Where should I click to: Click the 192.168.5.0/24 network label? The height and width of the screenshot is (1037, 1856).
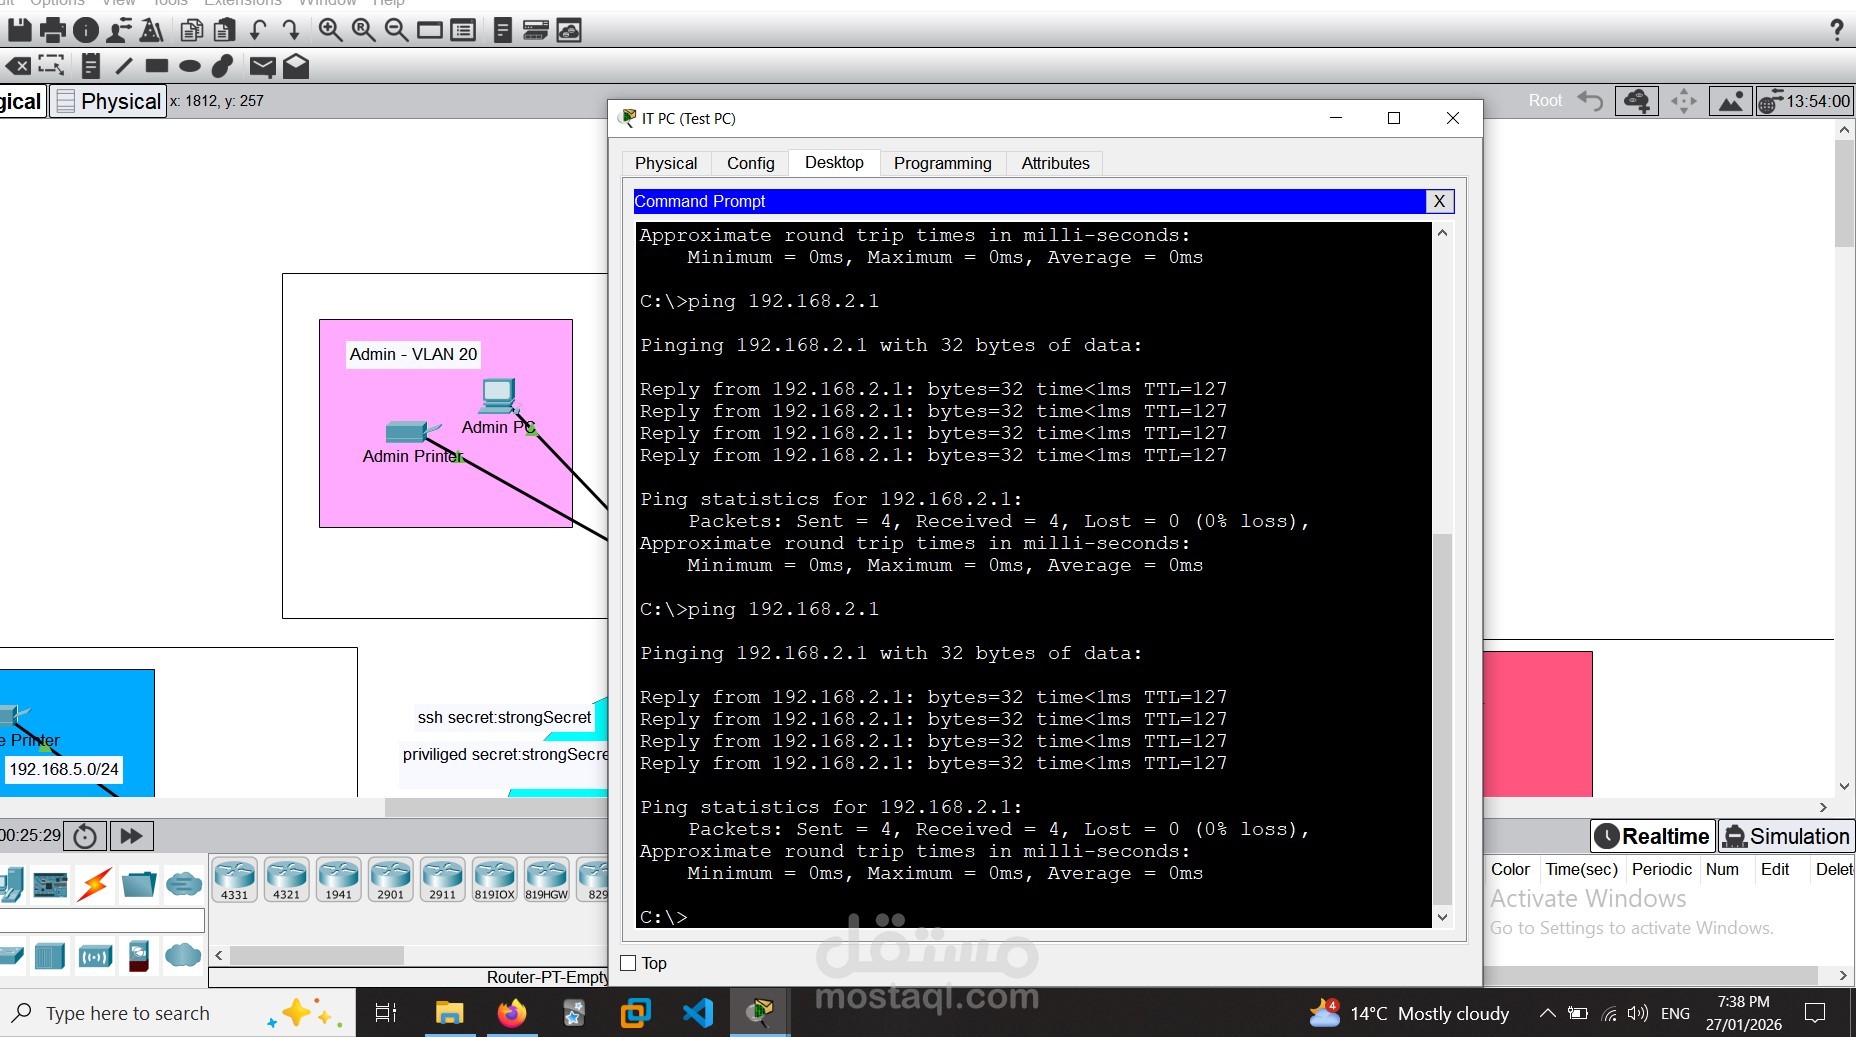[64, 769]
